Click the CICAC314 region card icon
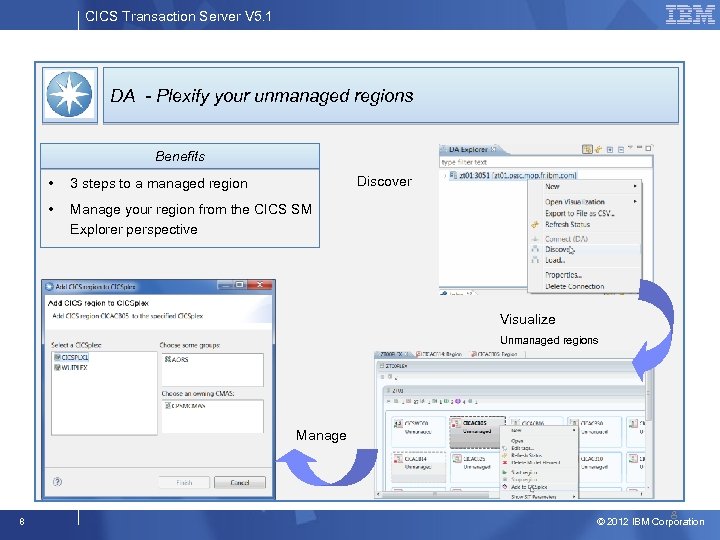This screenshot has width=720, height=540. tap(398, 459)
